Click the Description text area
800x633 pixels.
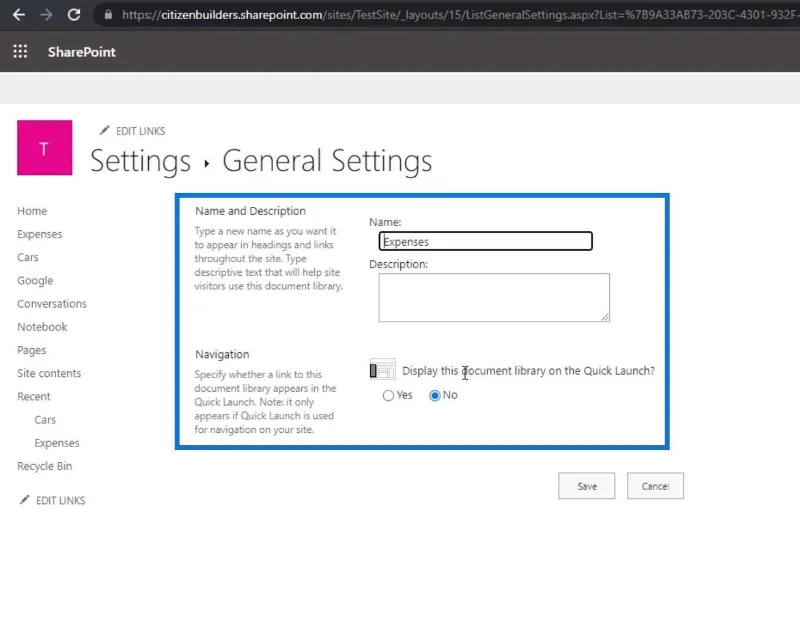click(494, 297)
